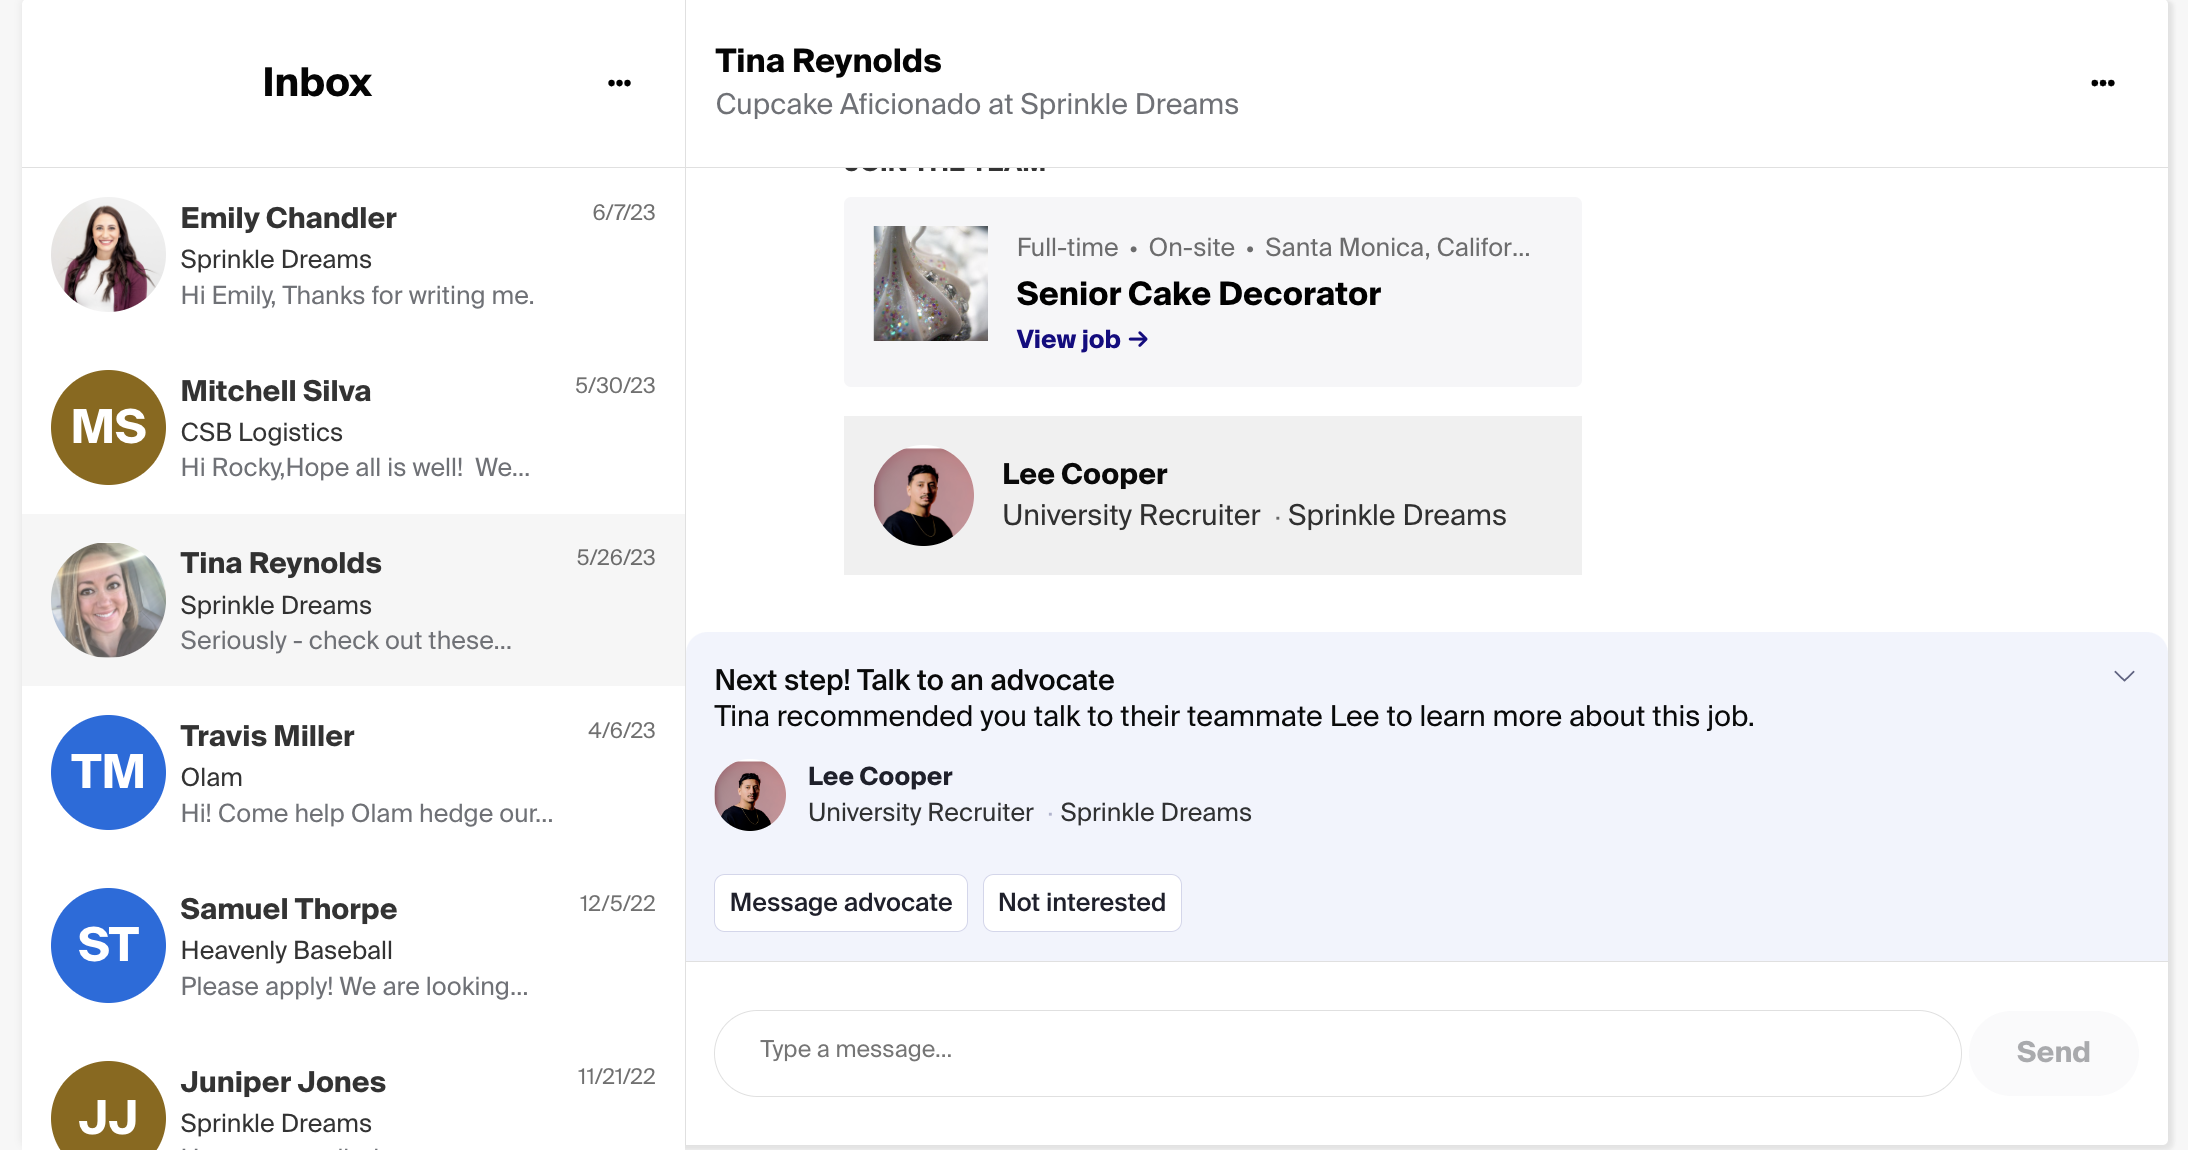Click the Type a message field
Viewport: 2188px width, 1150px height.
[1335, 1052]
